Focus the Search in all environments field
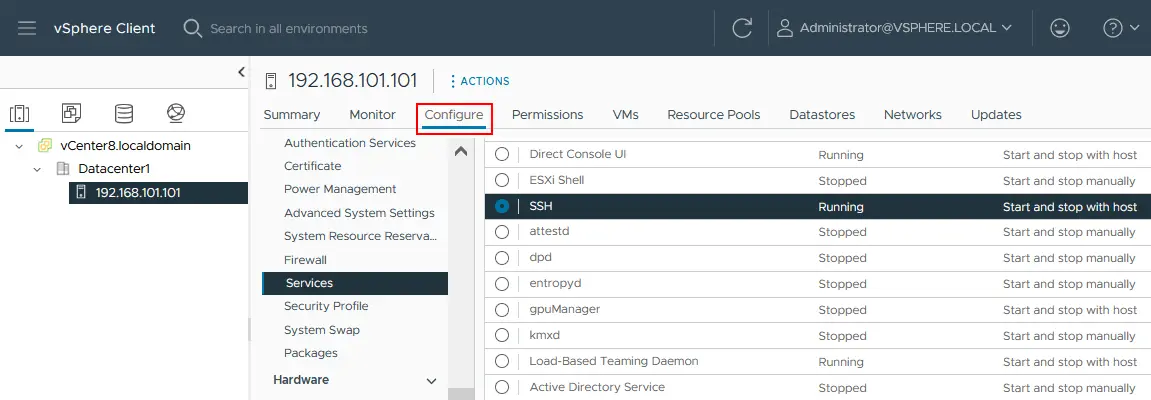Image resolution: width=1151 pixels, height=400 pixels. point(288,29)
